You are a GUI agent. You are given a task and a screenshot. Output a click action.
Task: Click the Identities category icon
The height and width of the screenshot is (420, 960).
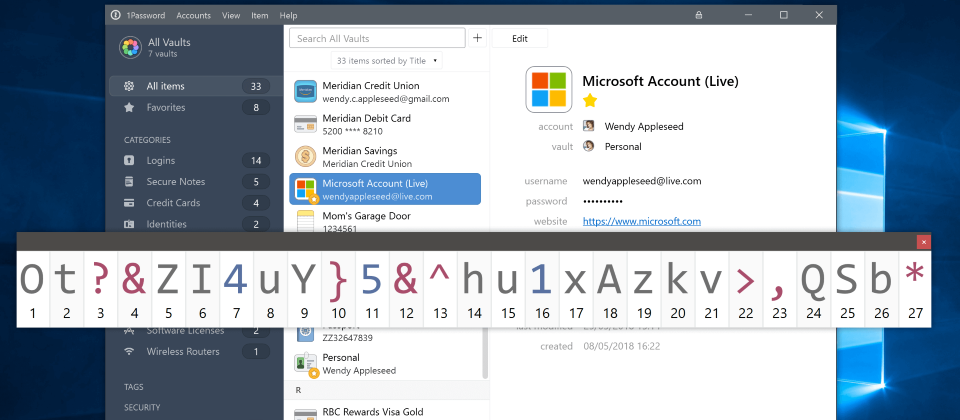(129, 224)
